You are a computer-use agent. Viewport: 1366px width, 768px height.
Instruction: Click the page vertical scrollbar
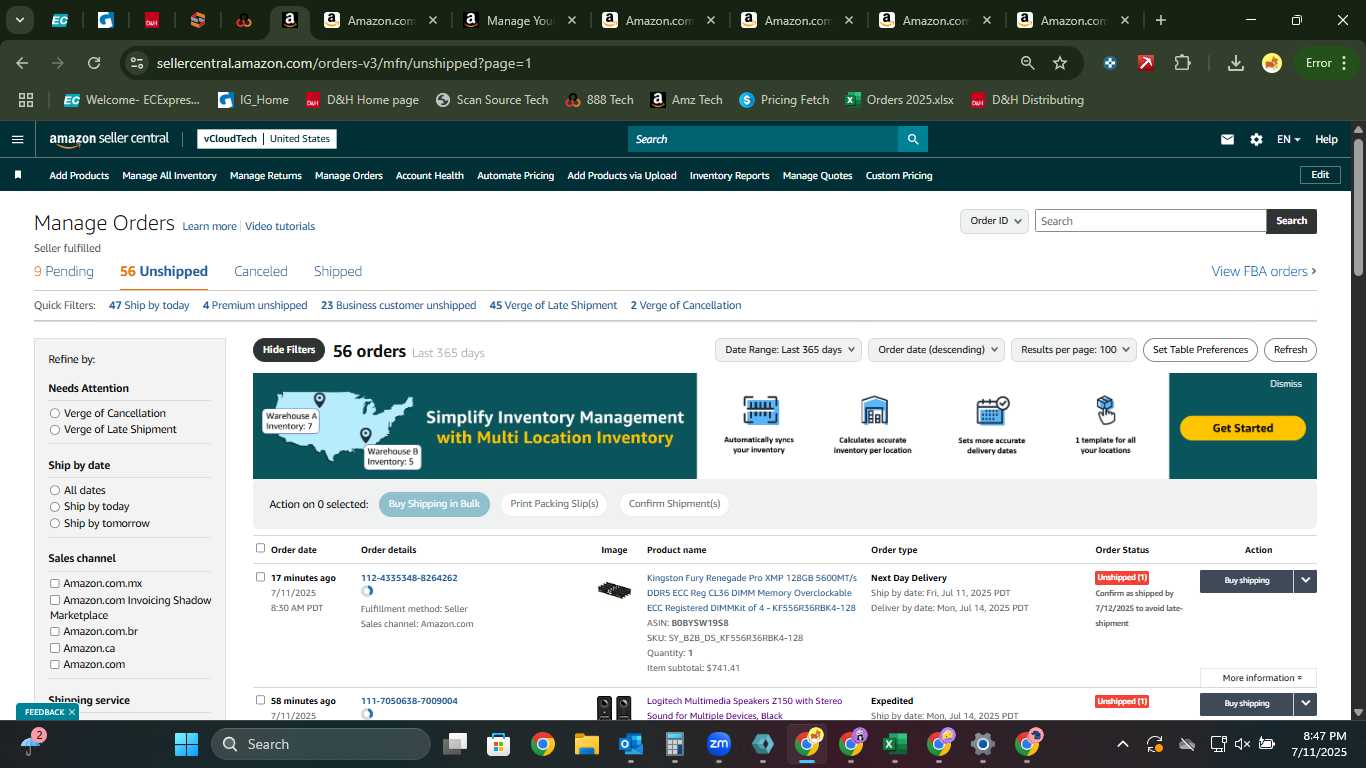(x=1358, y=208)
